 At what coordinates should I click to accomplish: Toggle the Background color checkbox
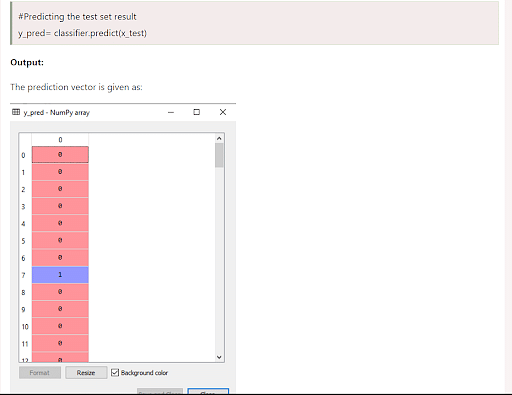pyautogui.click(x=115, y=372)
